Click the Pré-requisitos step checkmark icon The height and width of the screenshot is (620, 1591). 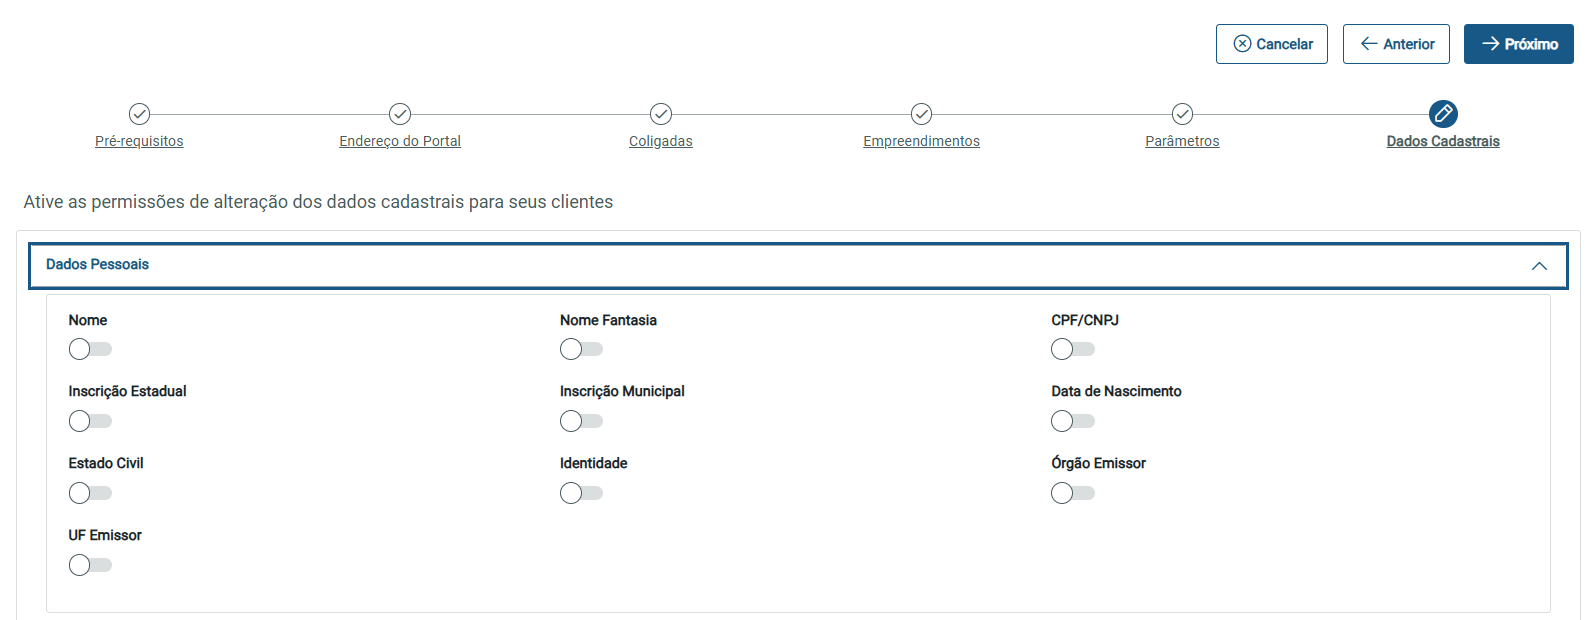pos(139,114)
